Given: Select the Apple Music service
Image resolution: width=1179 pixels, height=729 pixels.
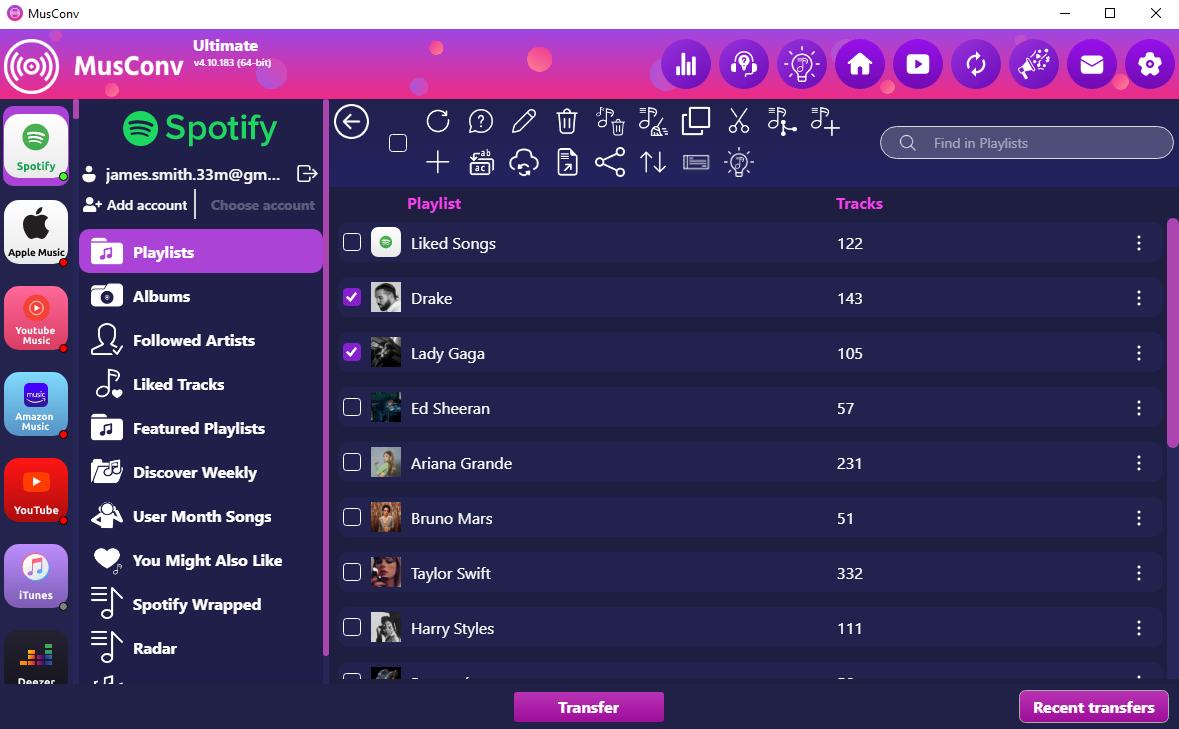Looking at the screenshot, I should (x=36, y=231).
